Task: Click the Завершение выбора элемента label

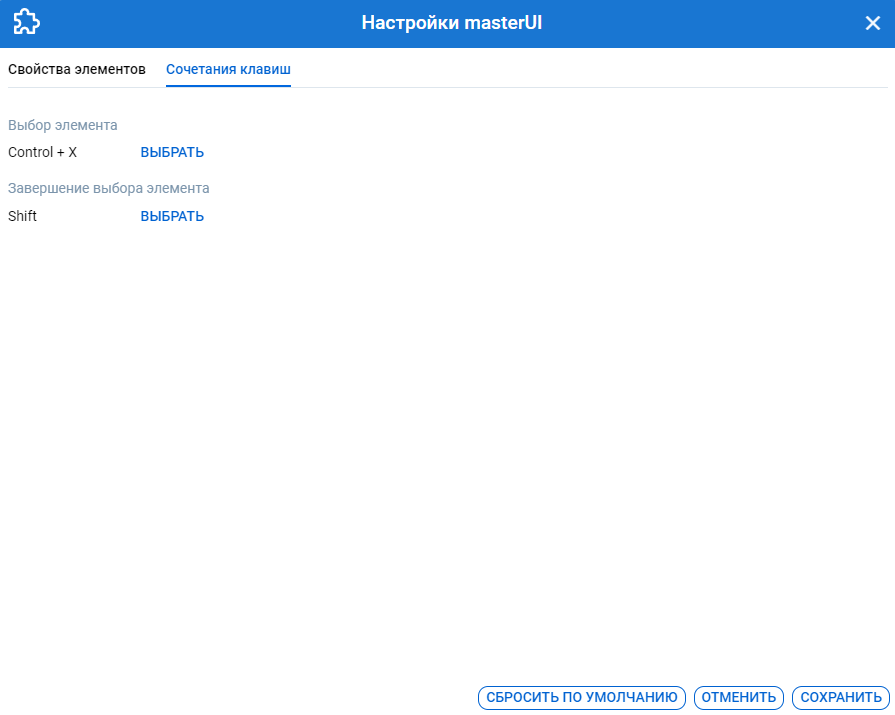Action: (109, 188)
